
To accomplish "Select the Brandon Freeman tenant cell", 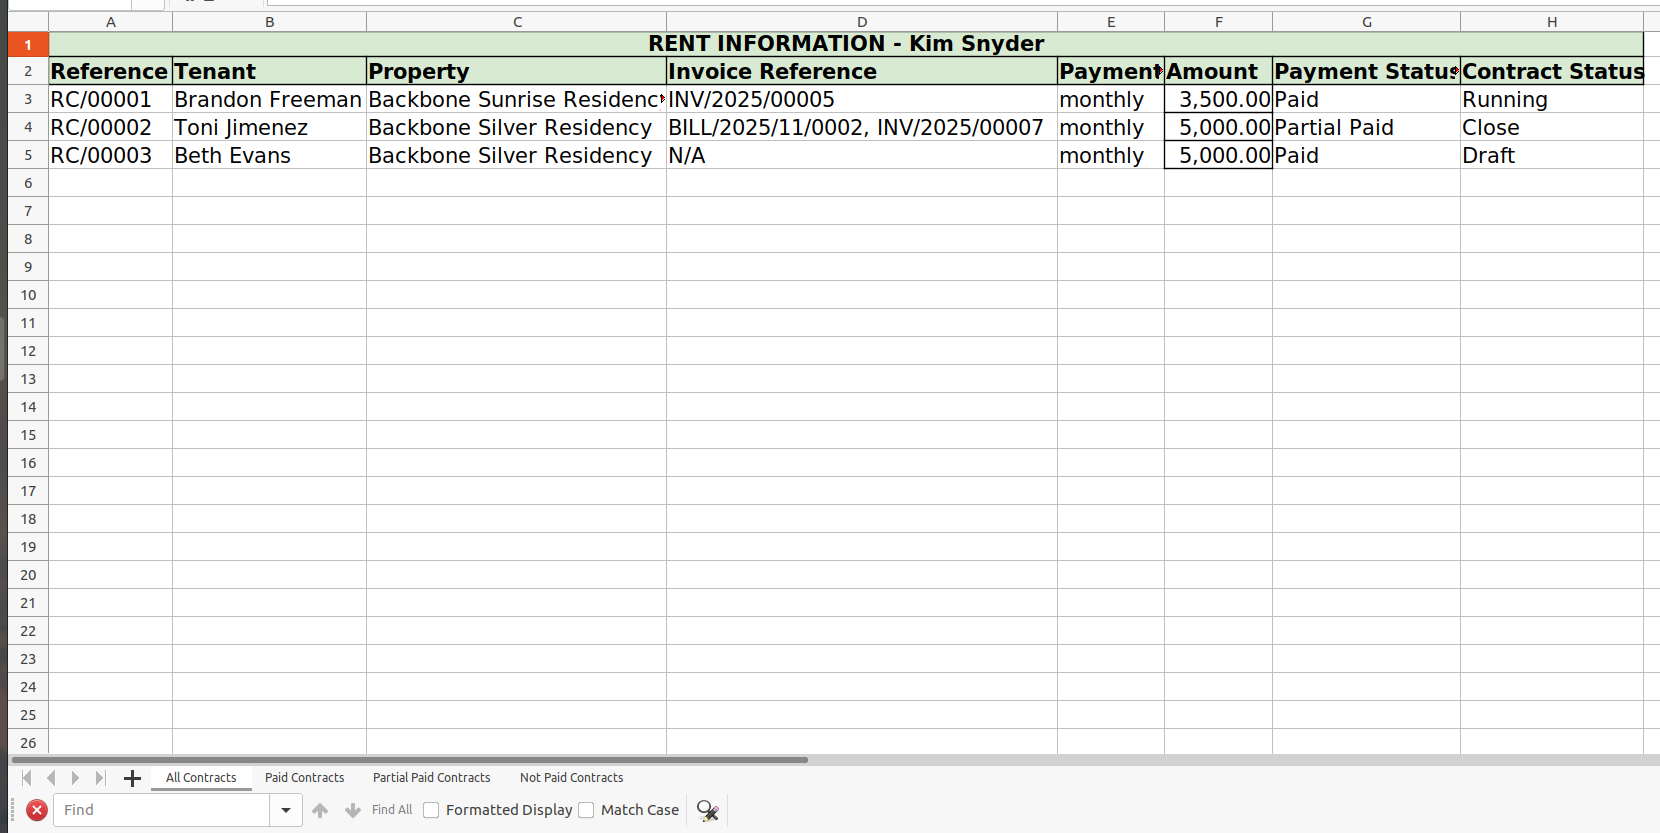I will point(269,99).
